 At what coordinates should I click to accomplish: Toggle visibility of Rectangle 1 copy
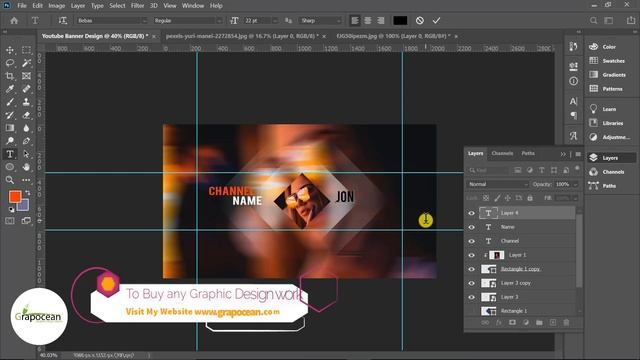pos(471,269)
